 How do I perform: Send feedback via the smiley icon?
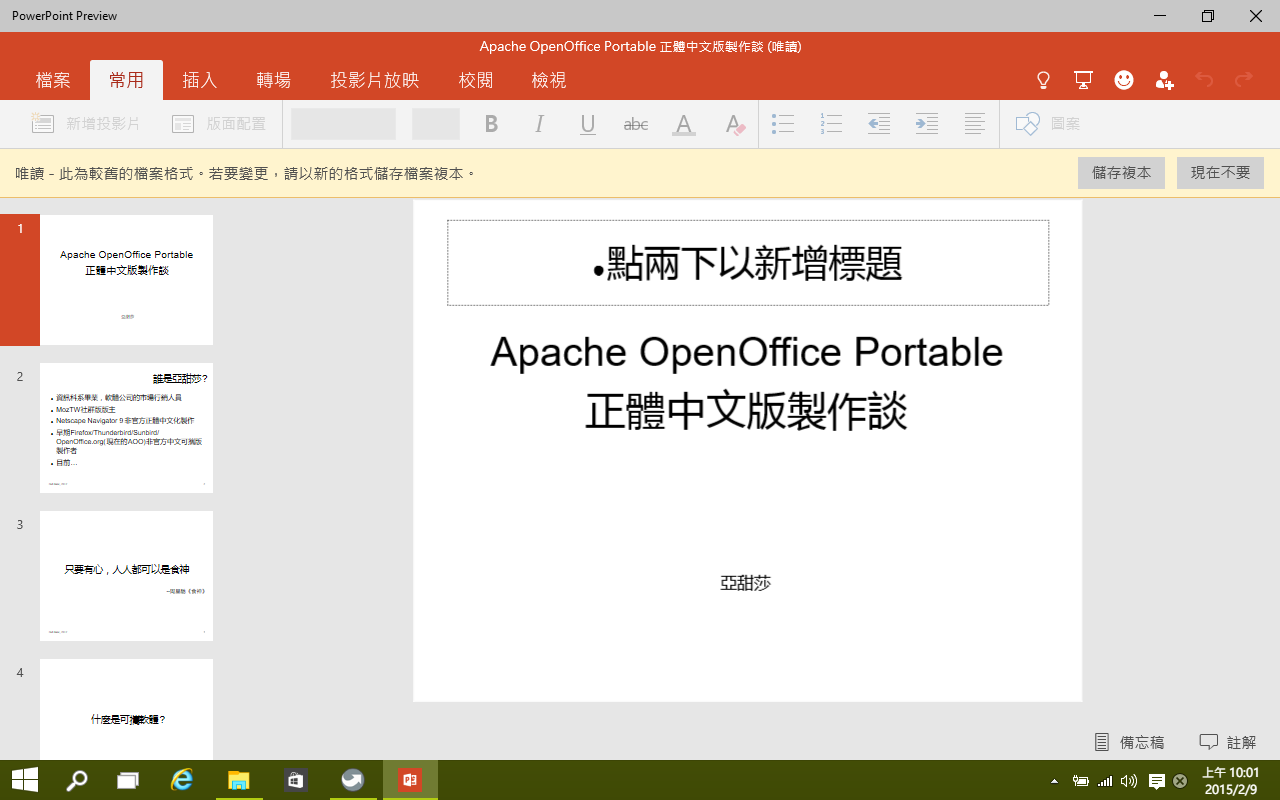tap(1124, 80)
